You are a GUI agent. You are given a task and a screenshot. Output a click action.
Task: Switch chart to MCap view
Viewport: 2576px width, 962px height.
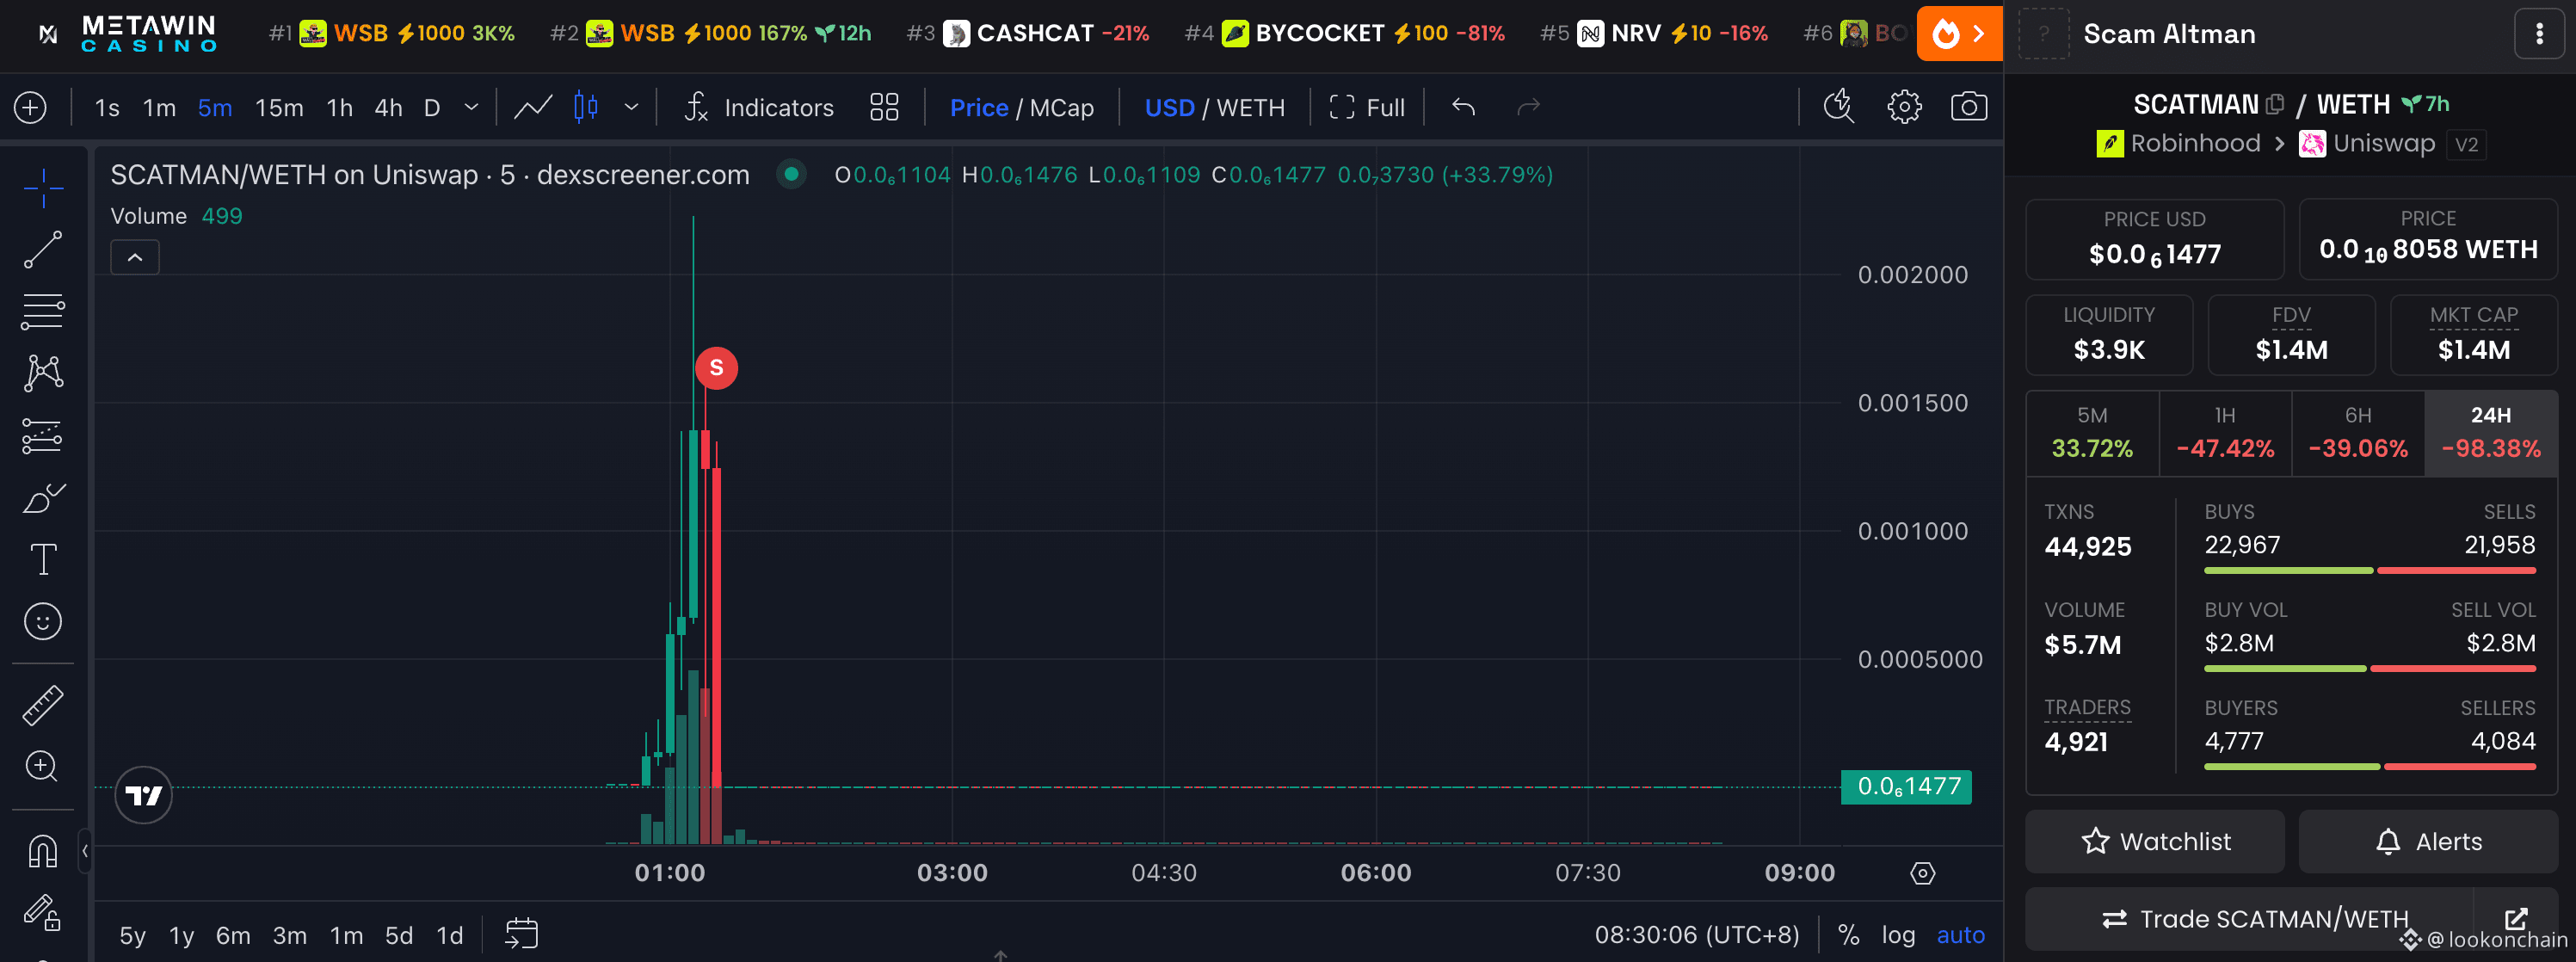click(1062, 108)
